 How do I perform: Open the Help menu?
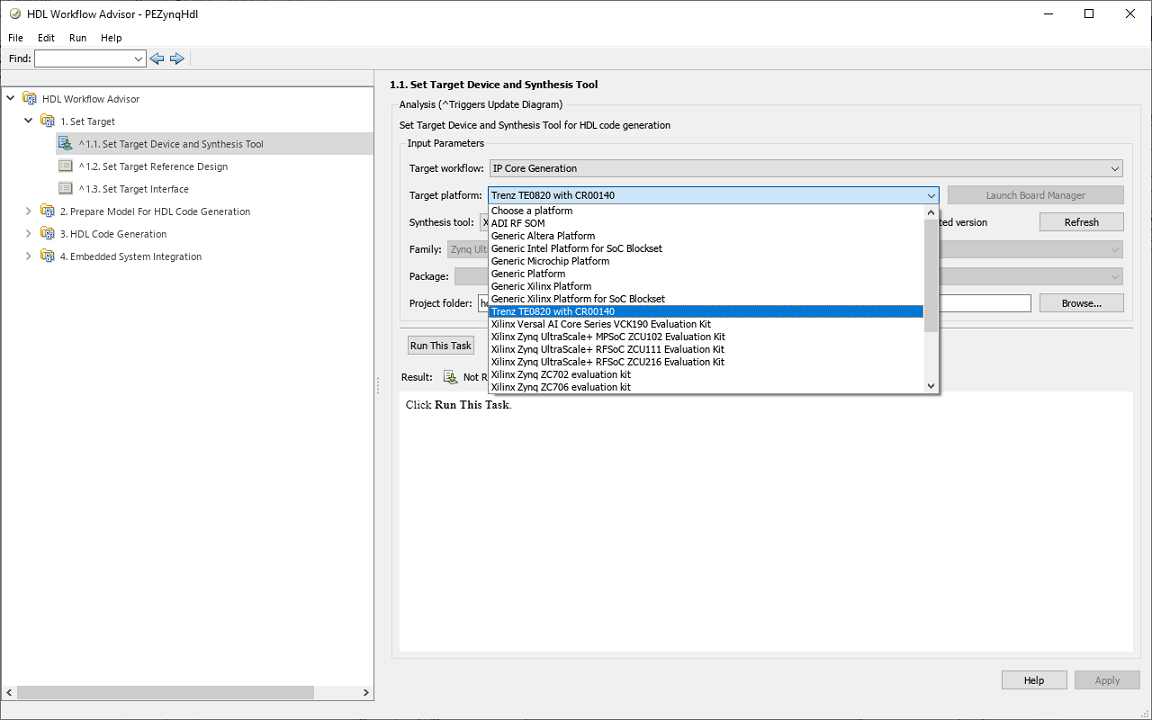pyautogui.click(x=112, y=37)
